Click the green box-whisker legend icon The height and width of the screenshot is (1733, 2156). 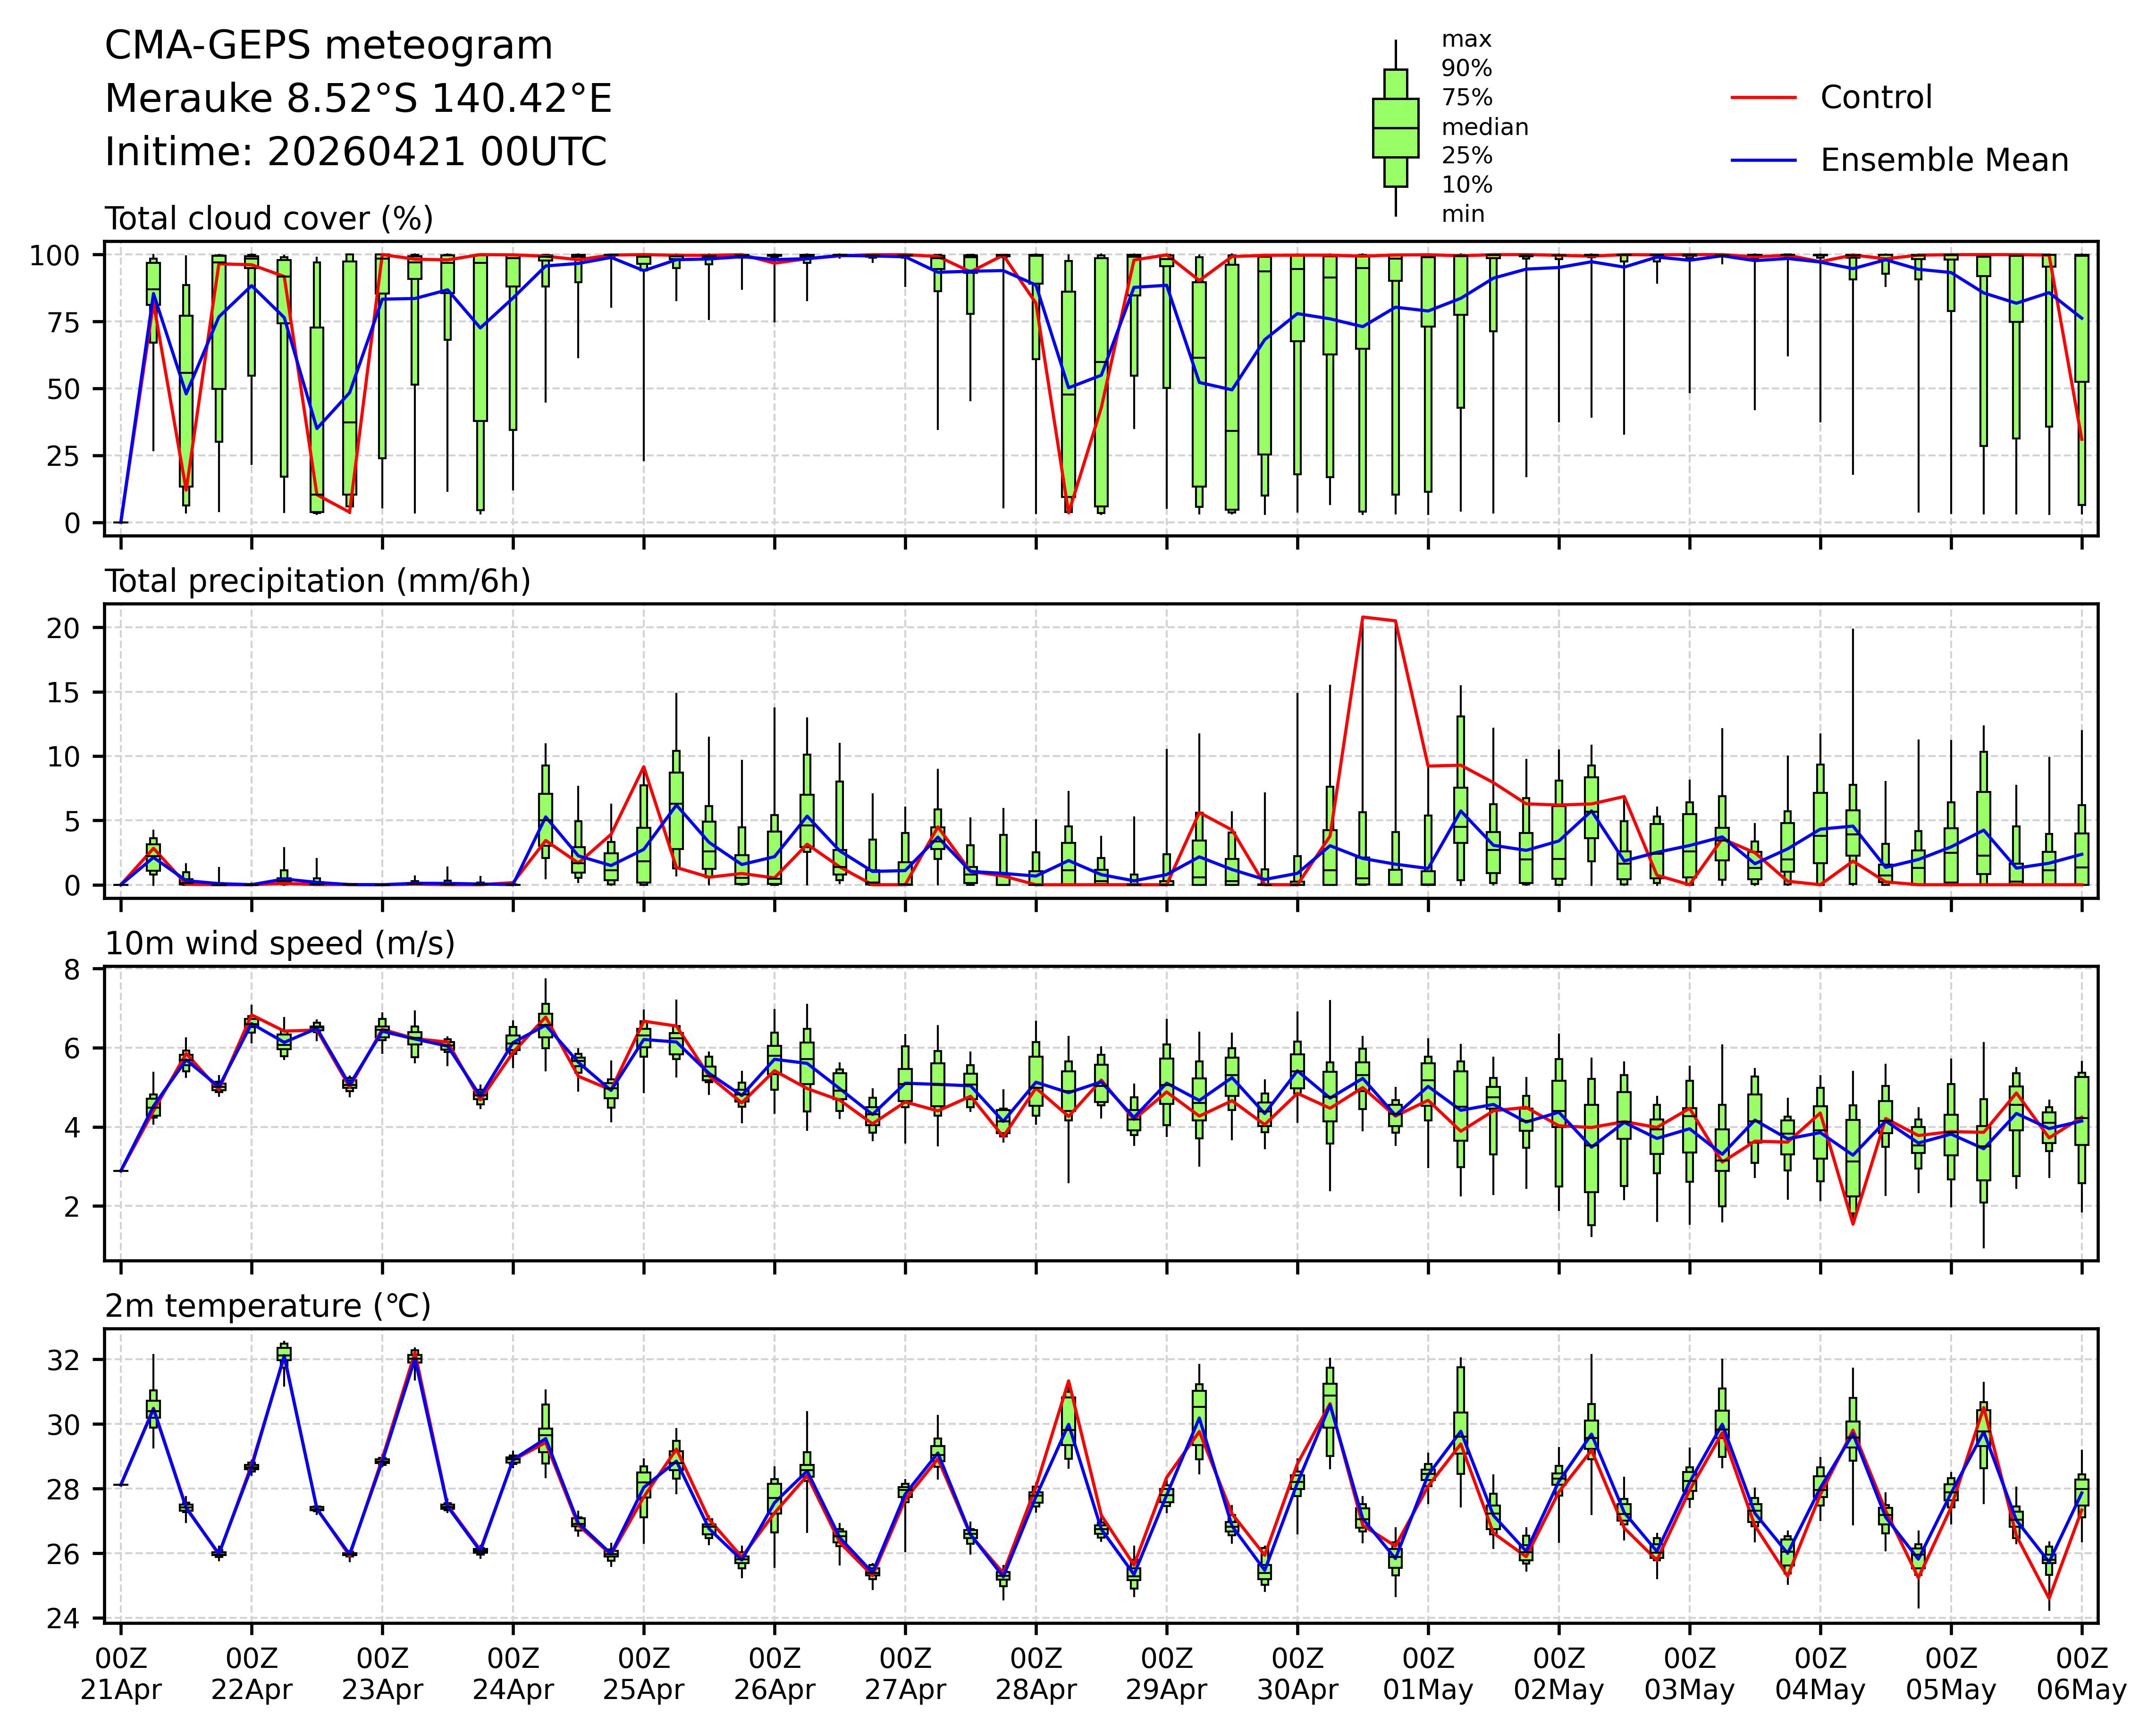(1395, 128)
